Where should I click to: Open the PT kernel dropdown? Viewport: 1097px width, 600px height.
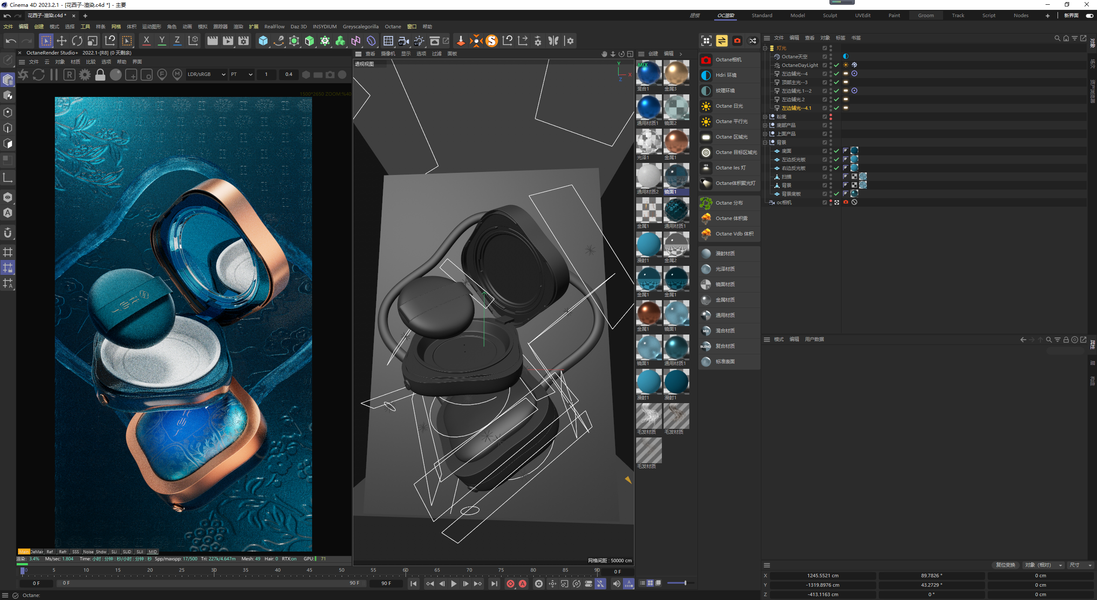coord(241,74)
